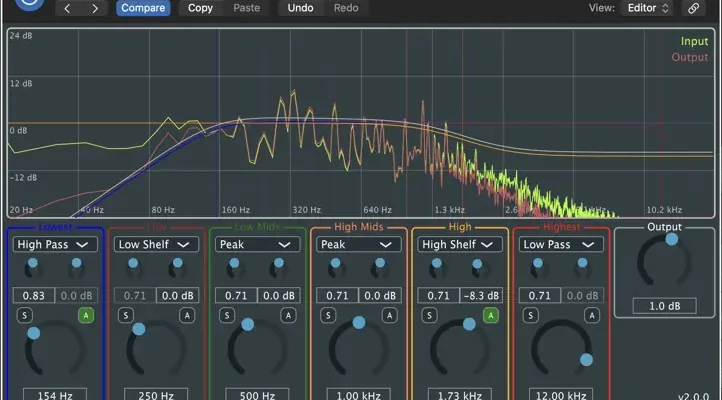Expand the Low Pass filter type dropdown
This screenshot has width=722, height=400.
tap(560, 244)
